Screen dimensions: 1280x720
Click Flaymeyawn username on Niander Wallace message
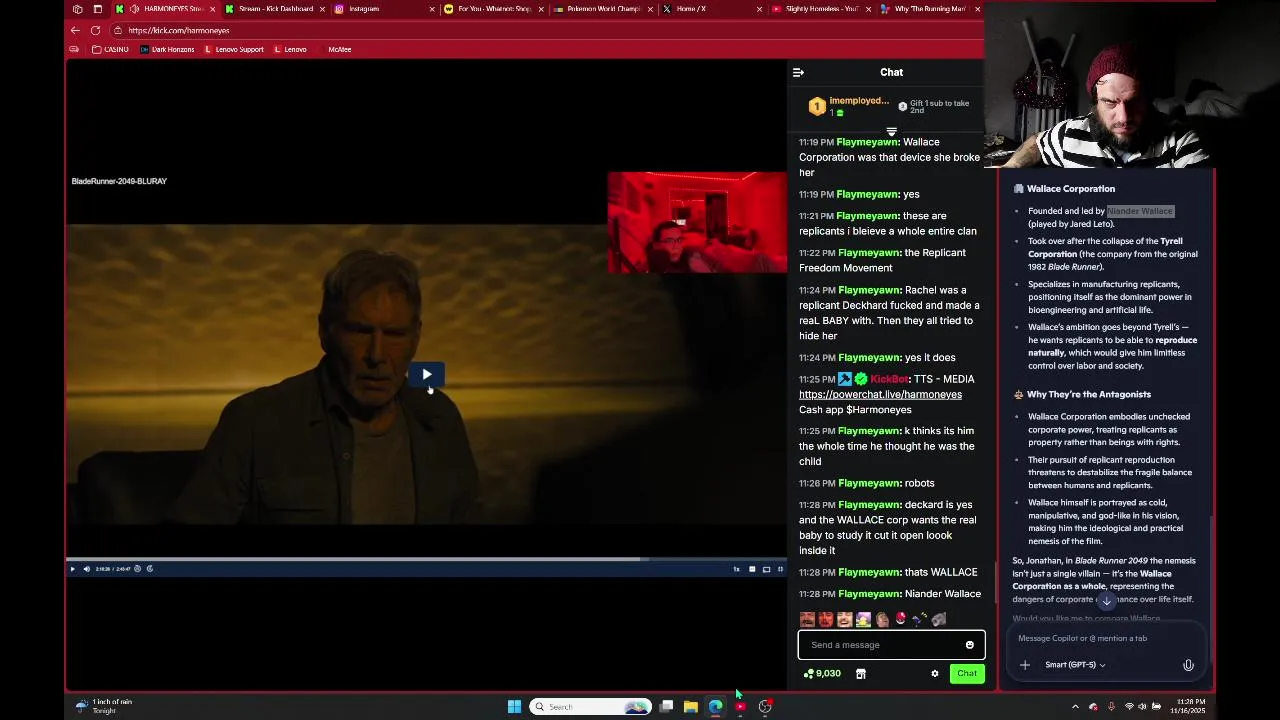pos(869,594)
